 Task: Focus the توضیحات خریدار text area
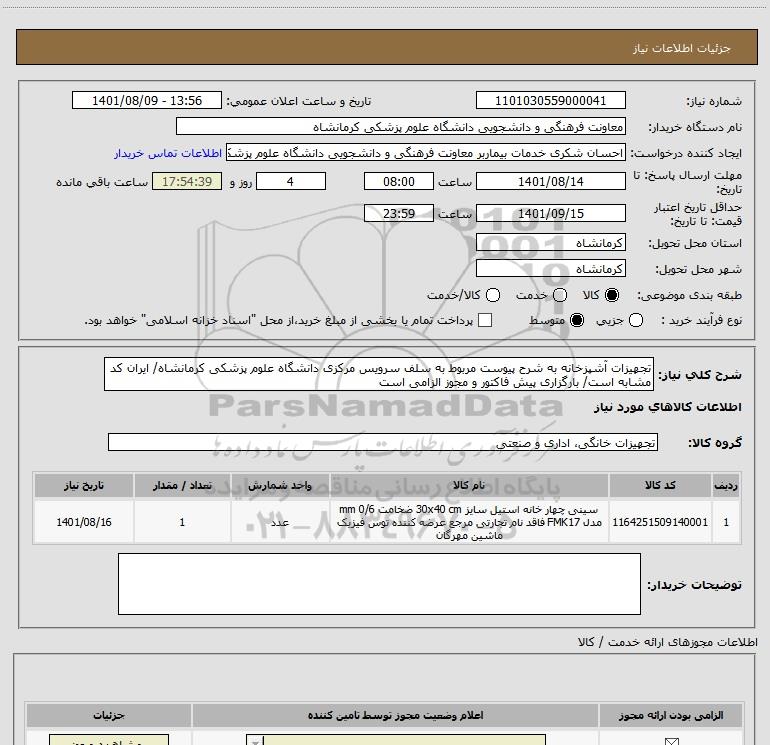[379, 584]
